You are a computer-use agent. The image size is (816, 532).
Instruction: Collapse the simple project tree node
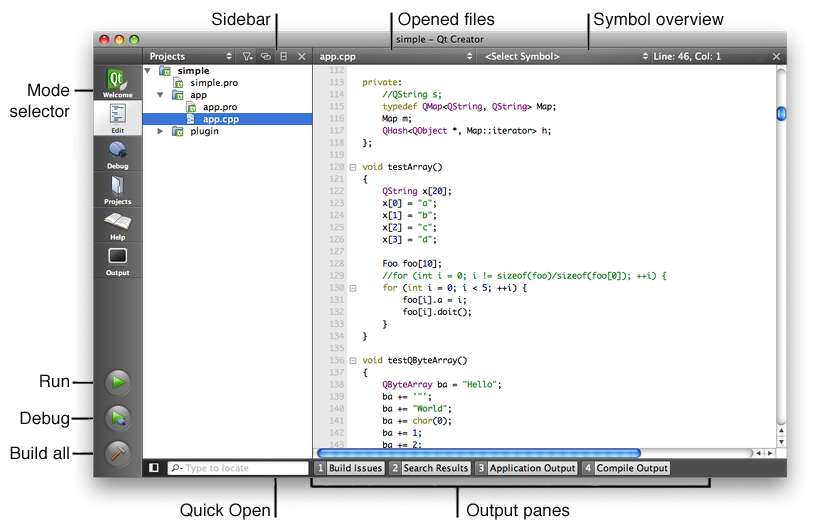point(148,70)
